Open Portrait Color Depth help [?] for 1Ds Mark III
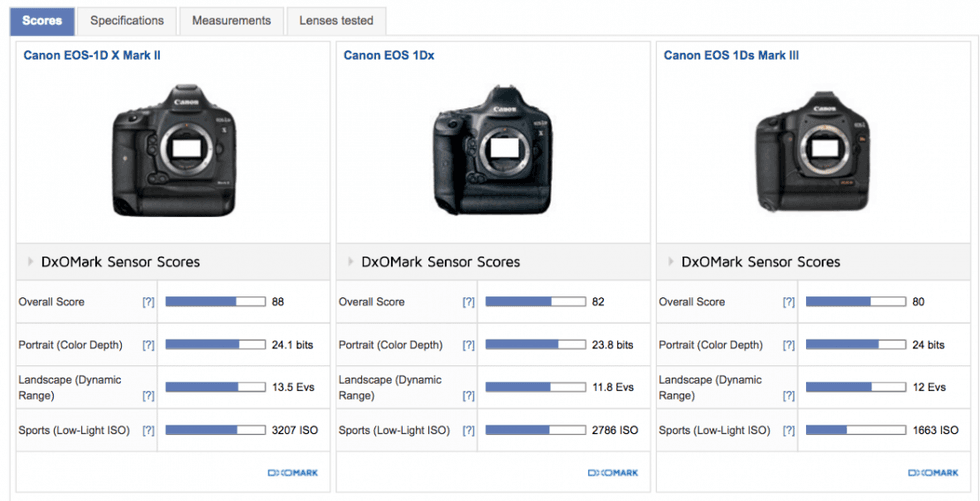The width and height of the screenshot is (980, 501). pyautogui.click(x=789, y=345)
